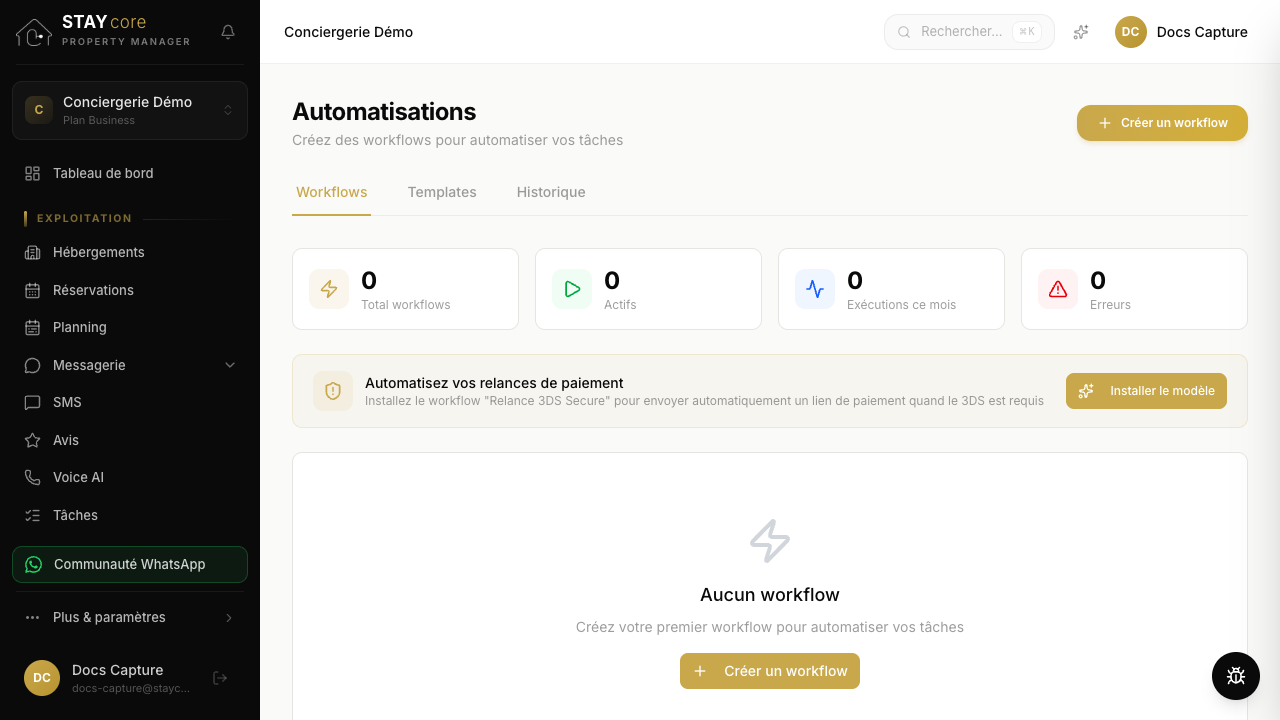Open SMS section

(x=130, y=402)
